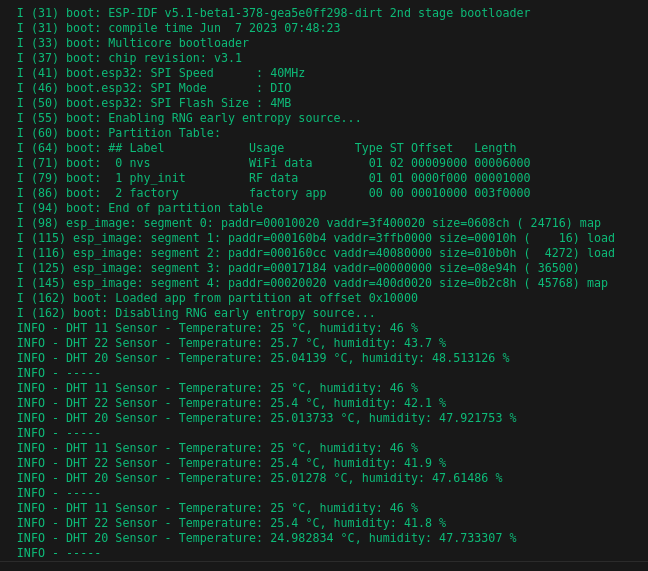Click the End of partition table line

click(140, 208)
